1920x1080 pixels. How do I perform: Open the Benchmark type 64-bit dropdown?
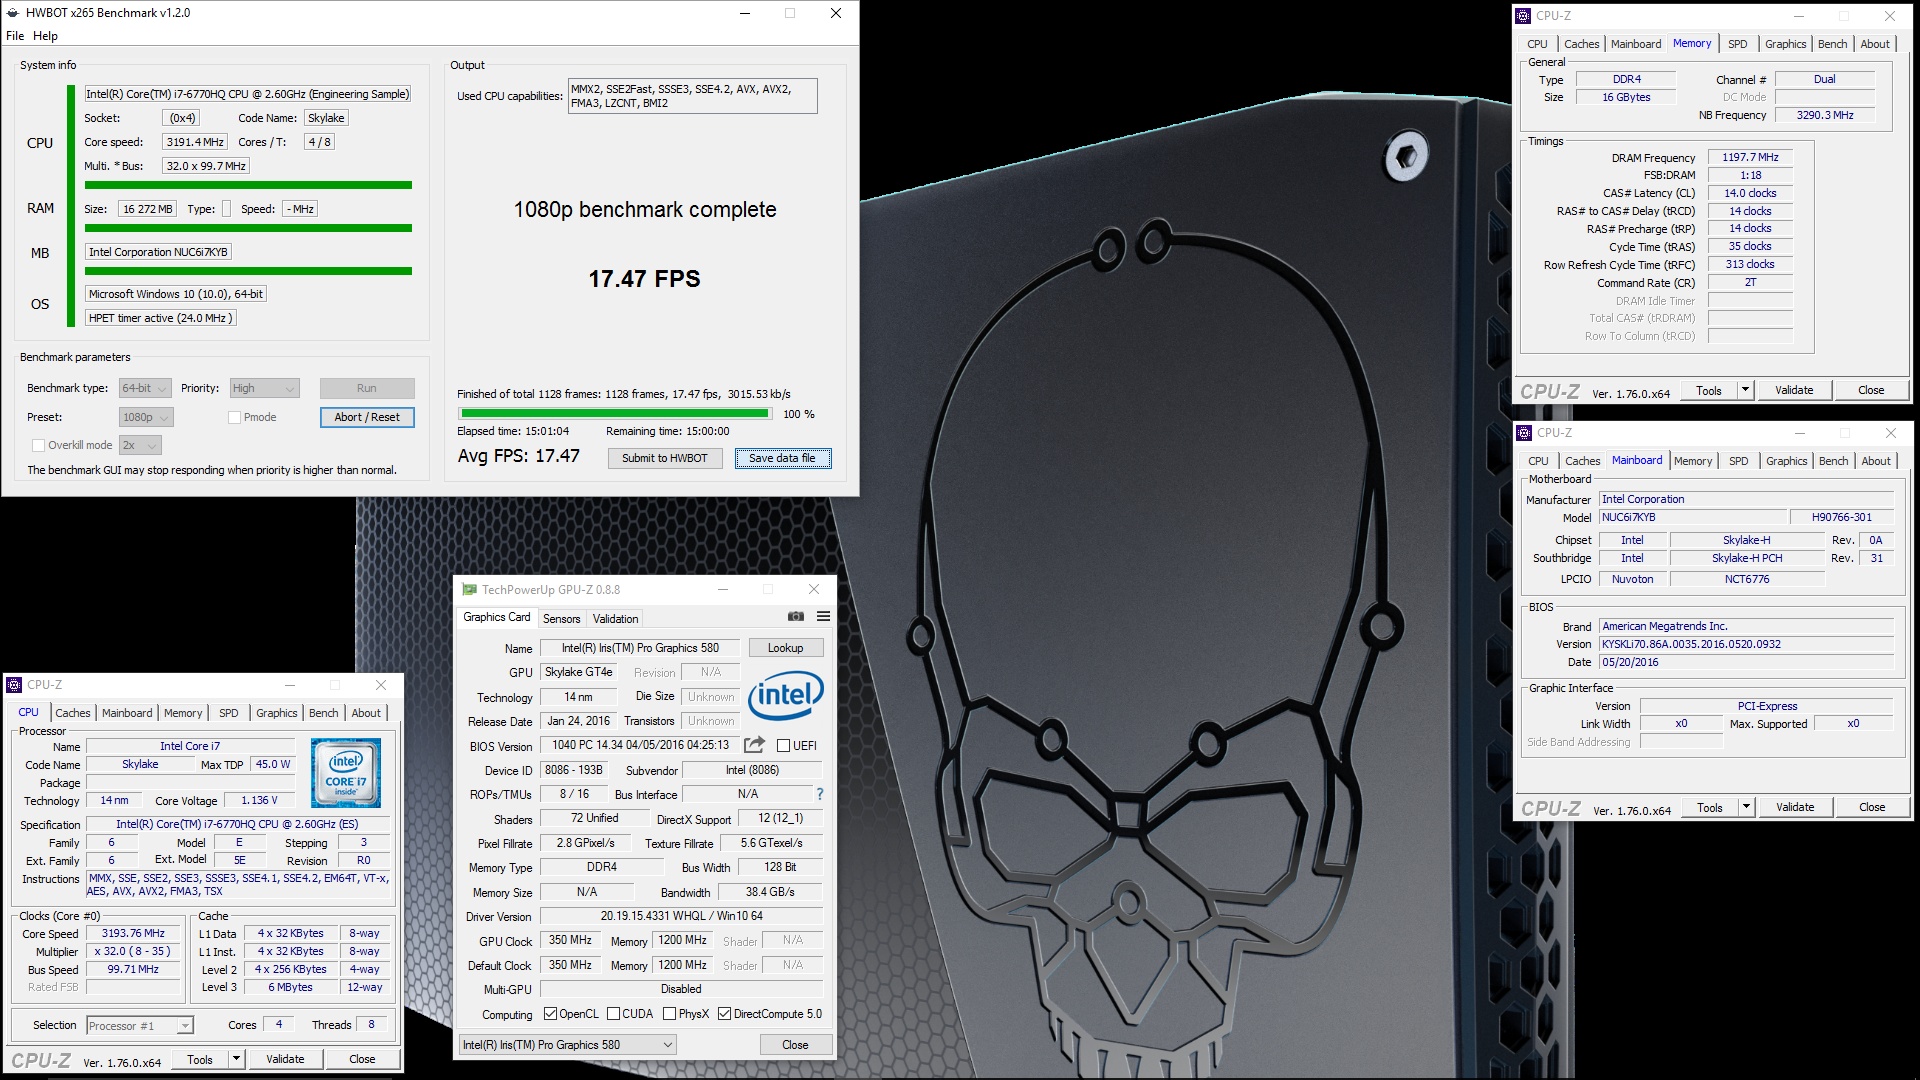(145, 388)
